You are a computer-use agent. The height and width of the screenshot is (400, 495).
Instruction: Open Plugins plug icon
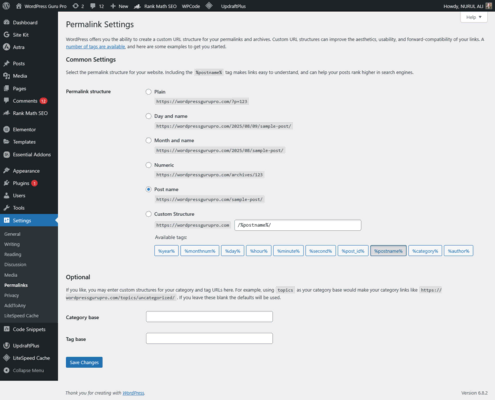[x=6, y=183]
